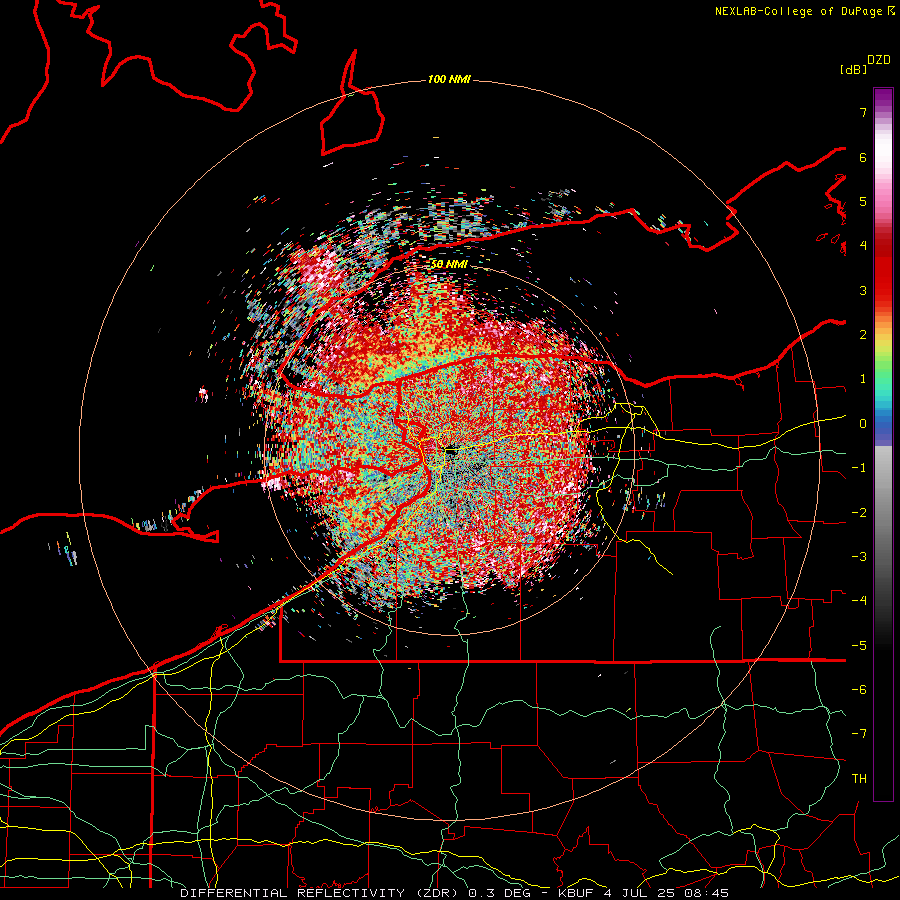Viewport: 900px width, 900px height.
Task: Click the -3 value on the color scale
Action: 859,557
